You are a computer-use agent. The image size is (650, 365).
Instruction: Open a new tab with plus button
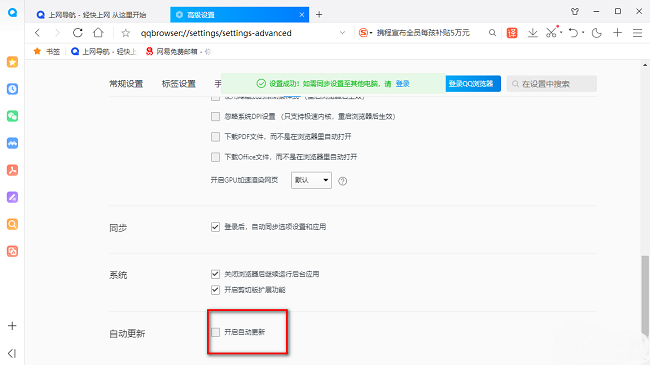pyautogui.click(x=319, y=15)
